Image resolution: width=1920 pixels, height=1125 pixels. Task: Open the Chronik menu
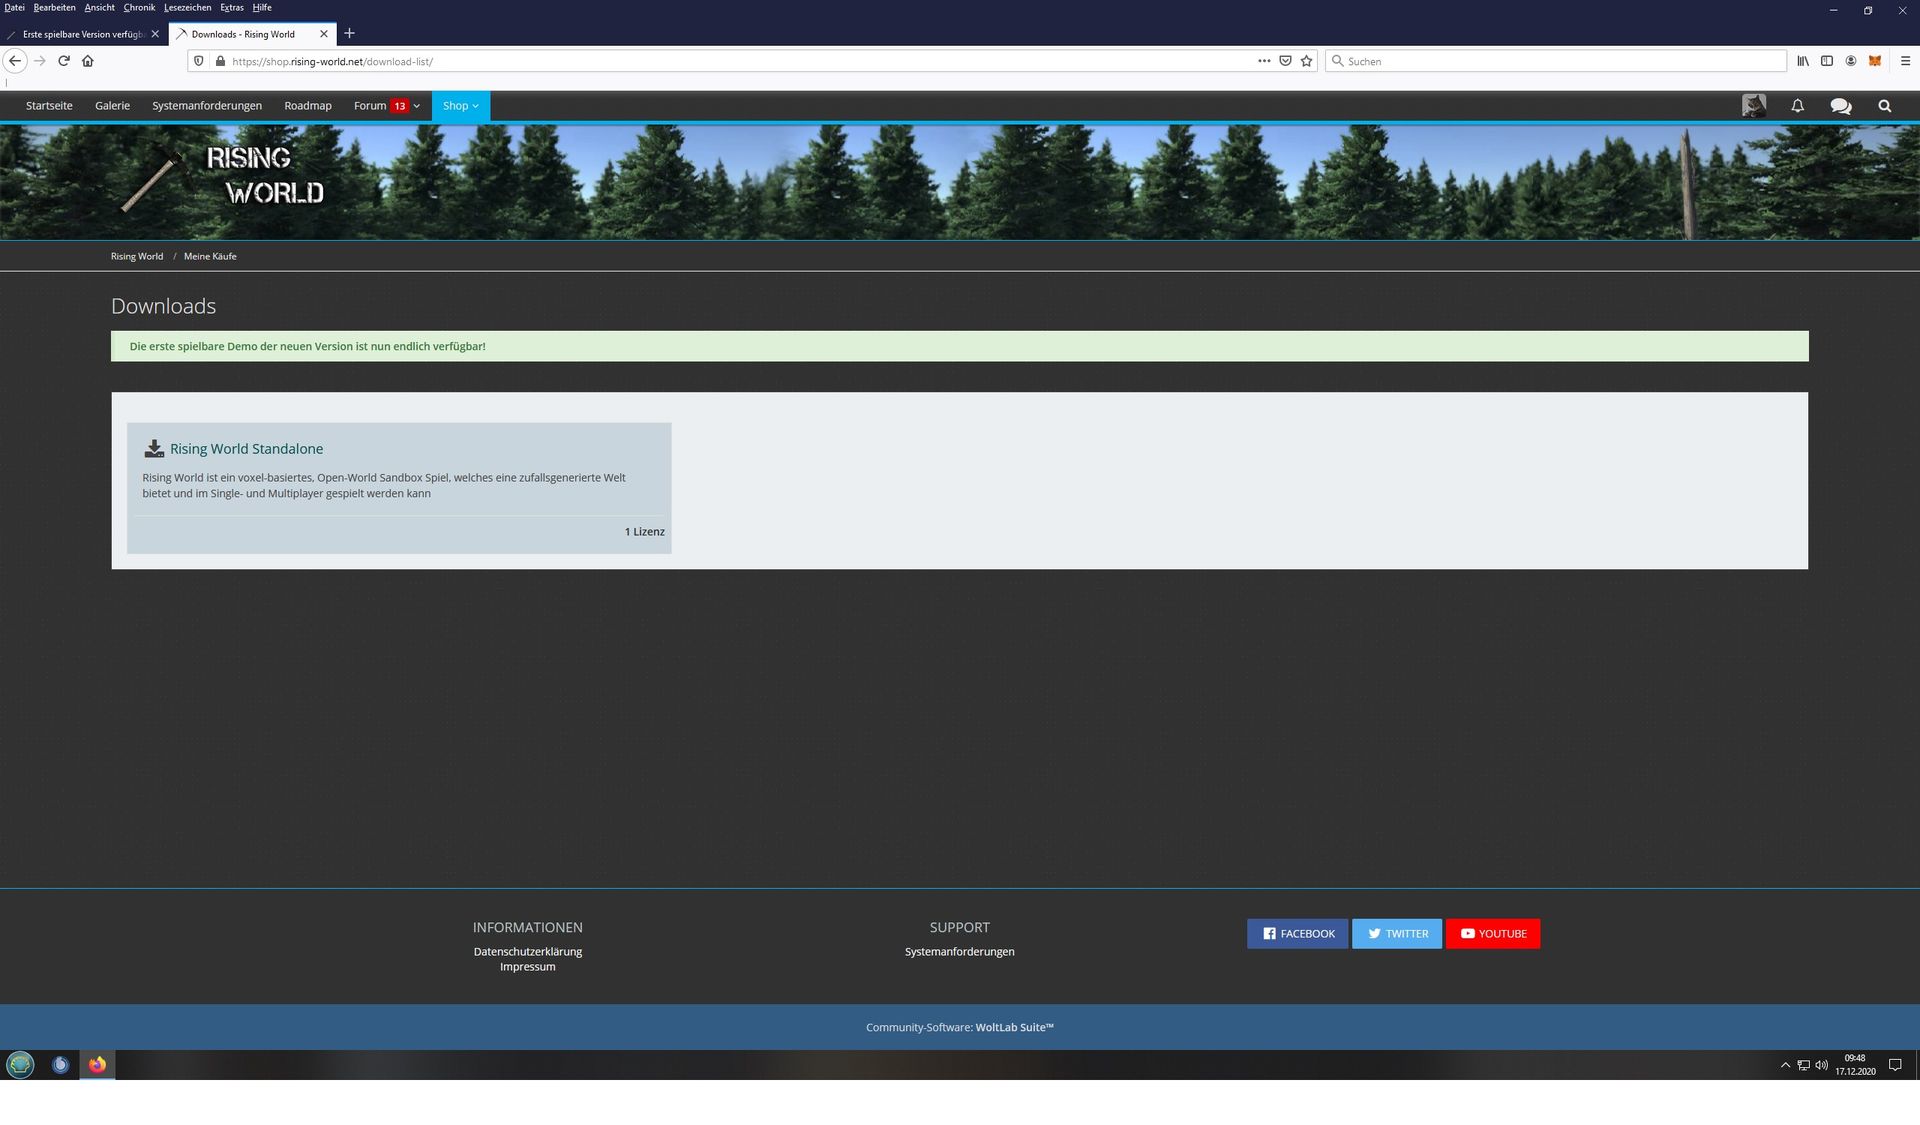click(x=139, y=7)
